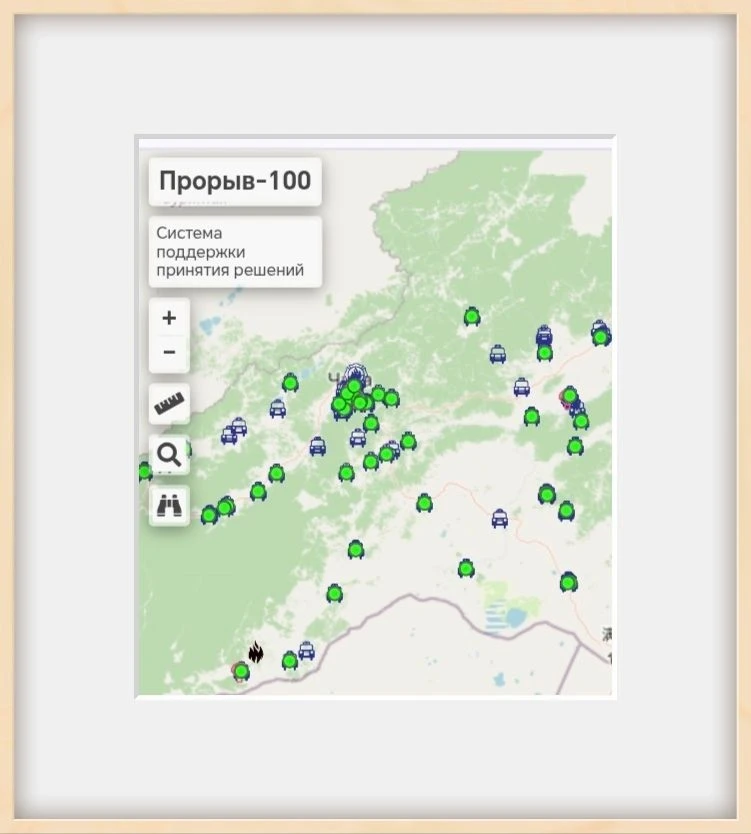This screenshot has height=834, width=751.
Task: Select the blue car marker beside the fire icon
Action: tap(307, 651)
